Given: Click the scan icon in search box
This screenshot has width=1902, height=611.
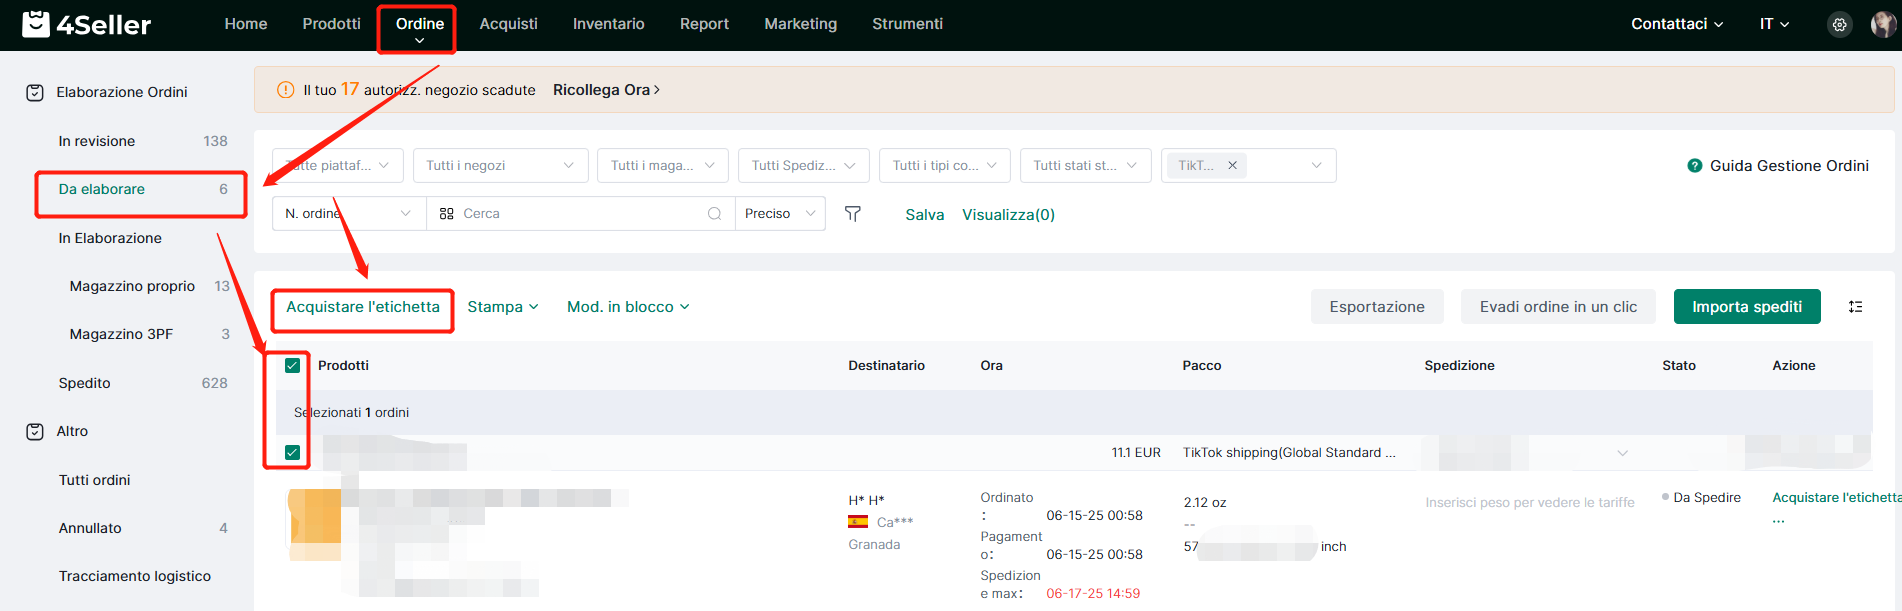Looking at the screenshot, I should 447,214.
